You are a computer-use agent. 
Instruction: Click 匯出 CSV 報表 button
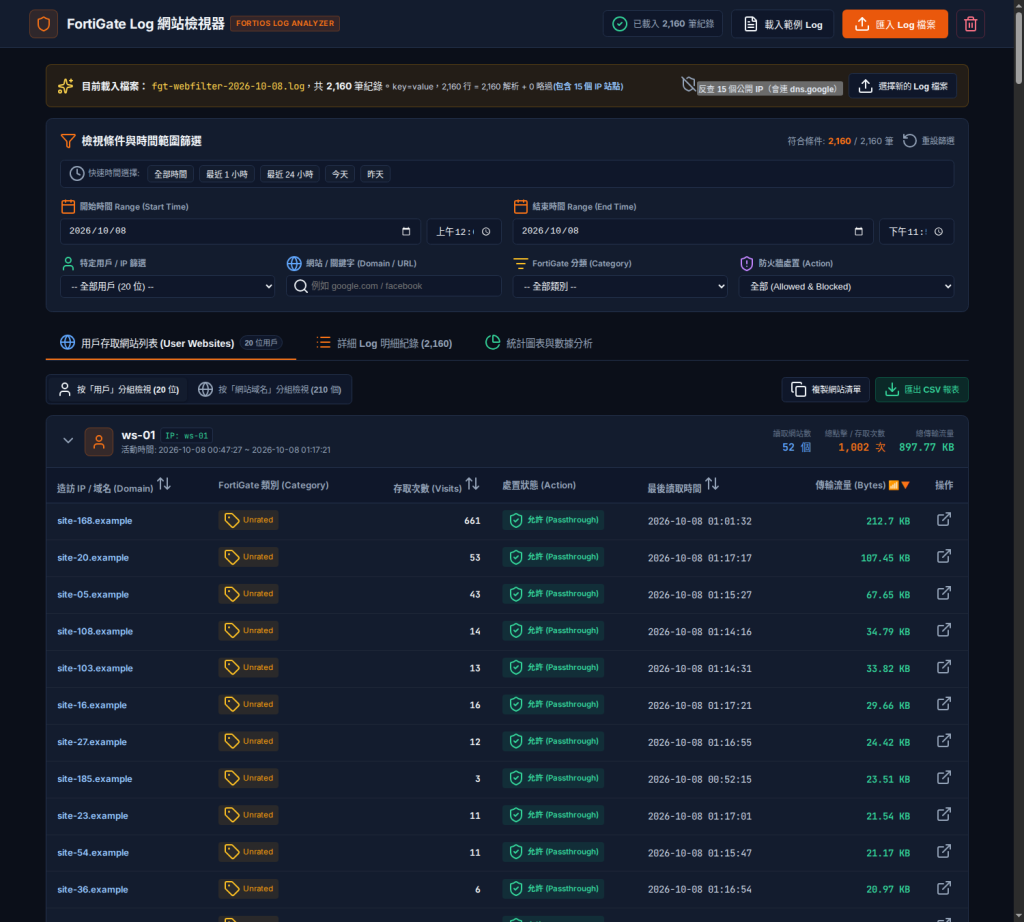pos(921,390)
